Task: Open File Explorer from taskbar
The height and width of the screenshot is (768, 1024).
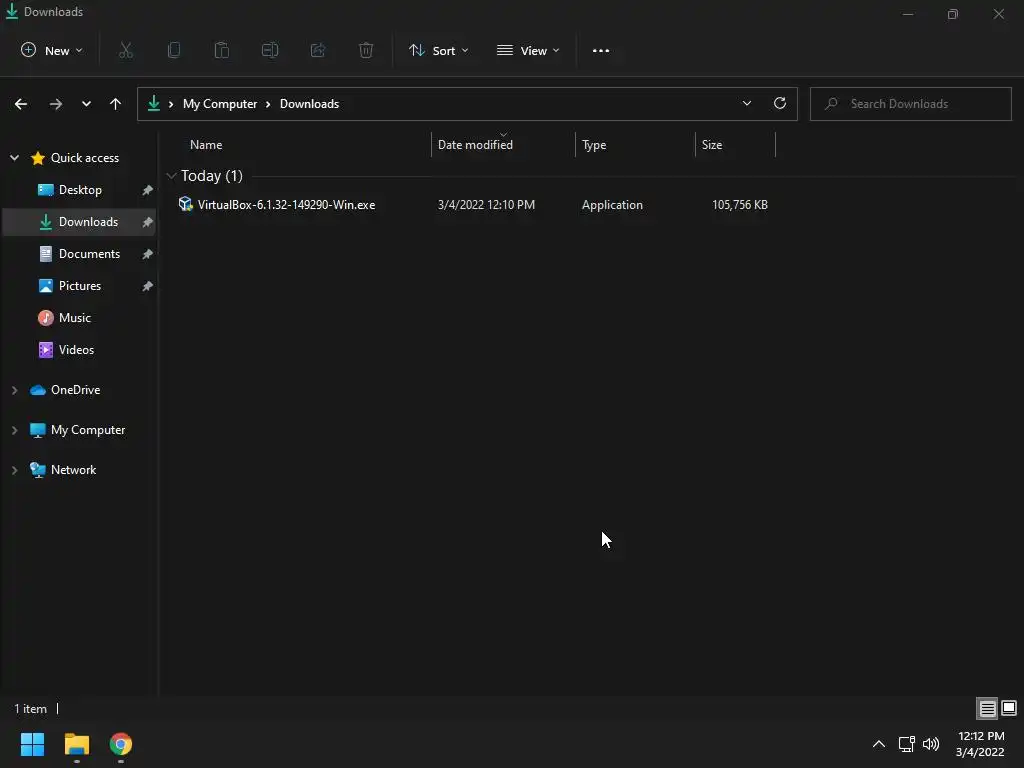Action: click(x=77, y=744)
